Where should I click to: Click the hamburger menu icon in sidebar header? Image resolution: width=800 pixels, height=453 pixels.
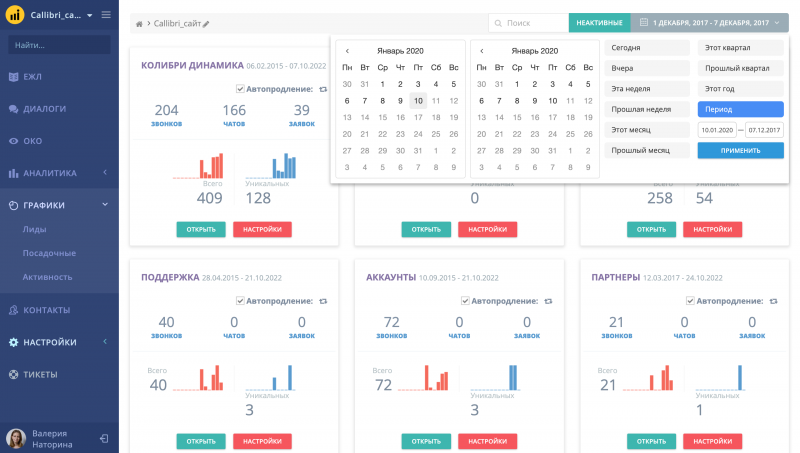[x=106, y=15]
